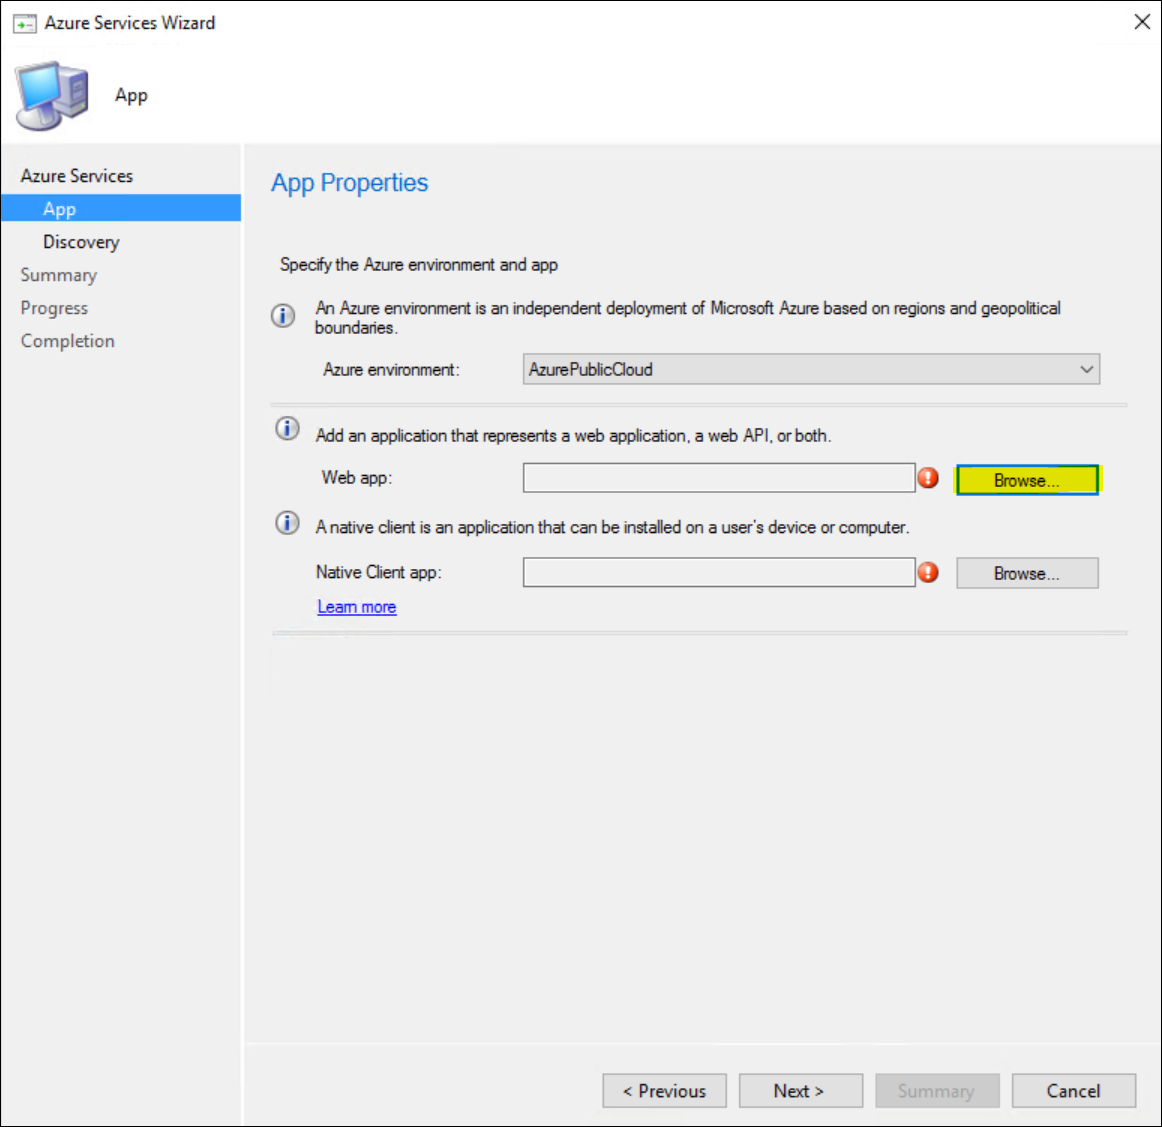
Task: Browse for the Native Client app
Action: pyautogui.click(x=1027, y=574)
